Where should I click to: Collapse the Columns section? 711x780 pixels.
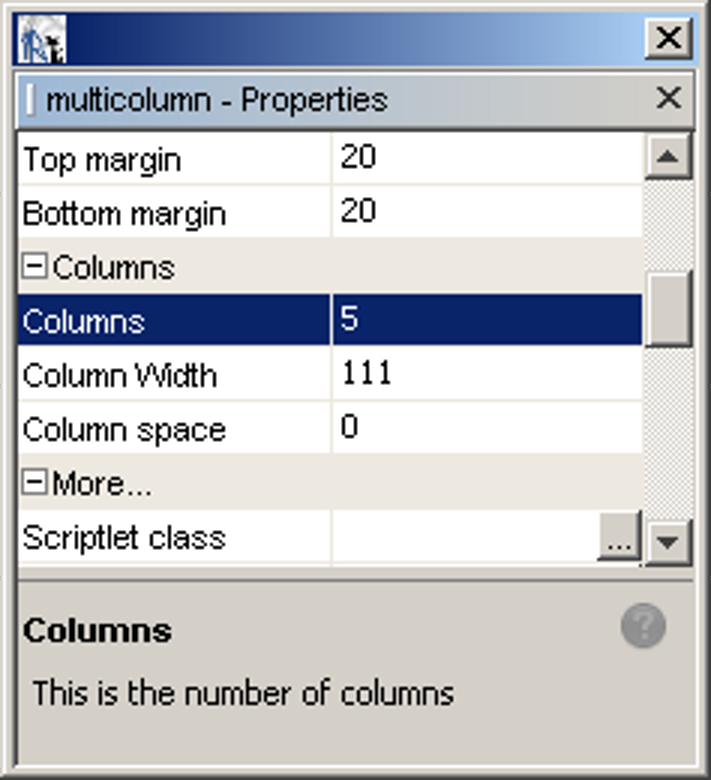pos(35,268)
